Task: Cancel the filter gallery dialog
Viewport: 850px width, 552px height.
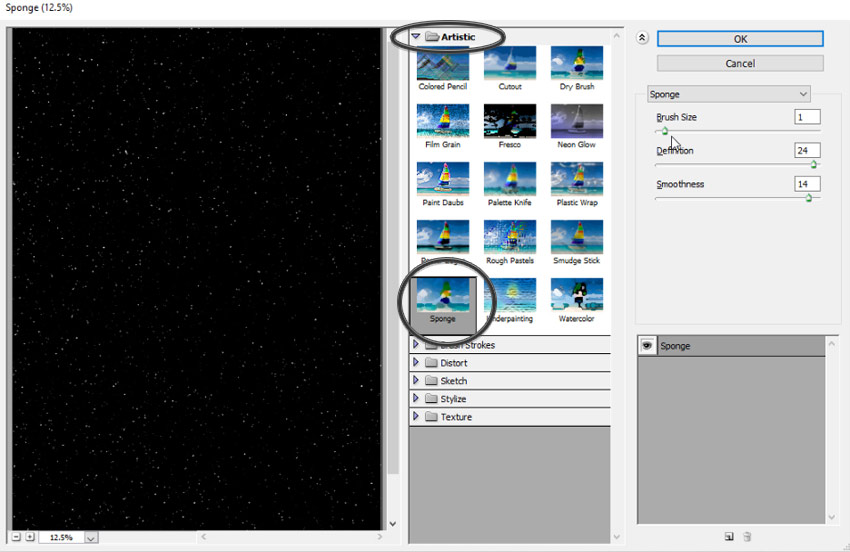Action: tap(740, 63)
